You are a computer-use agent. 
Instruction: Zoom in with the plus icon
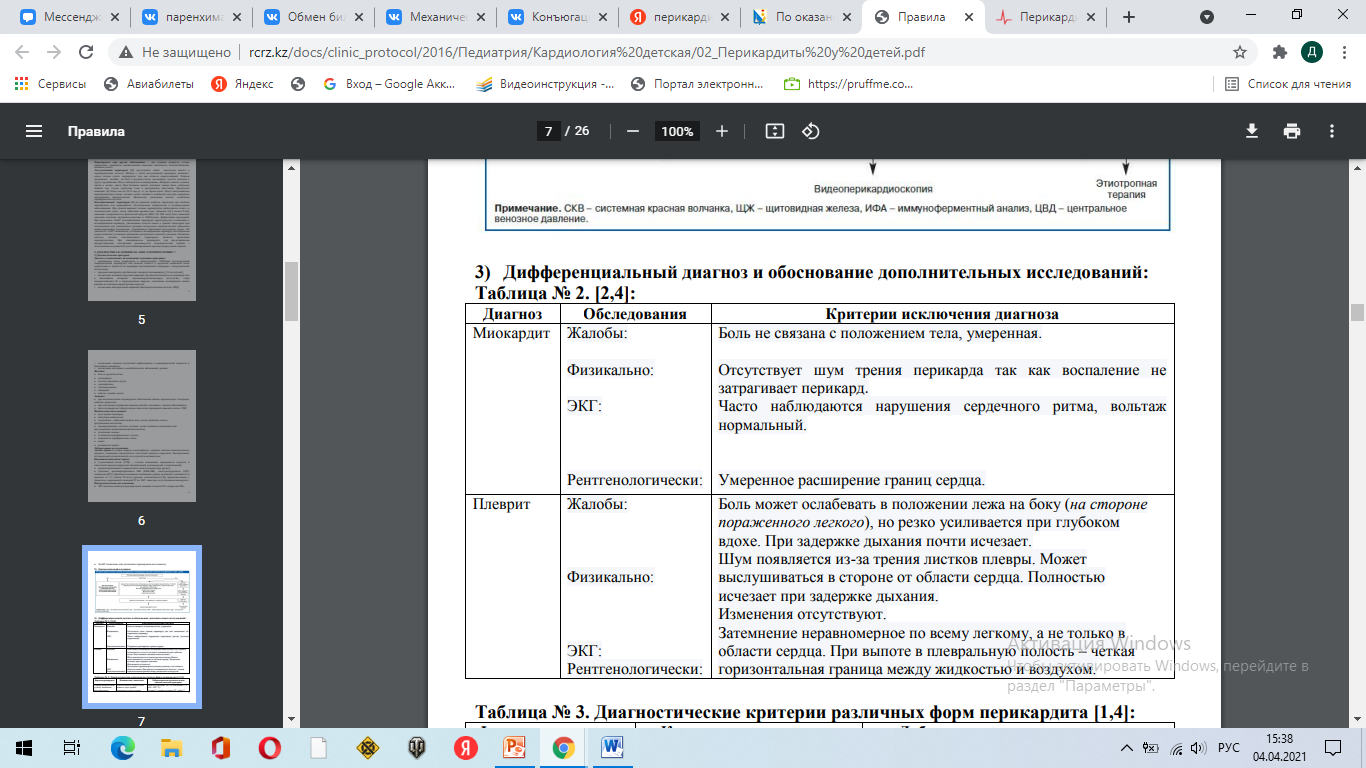click(722, 131)
